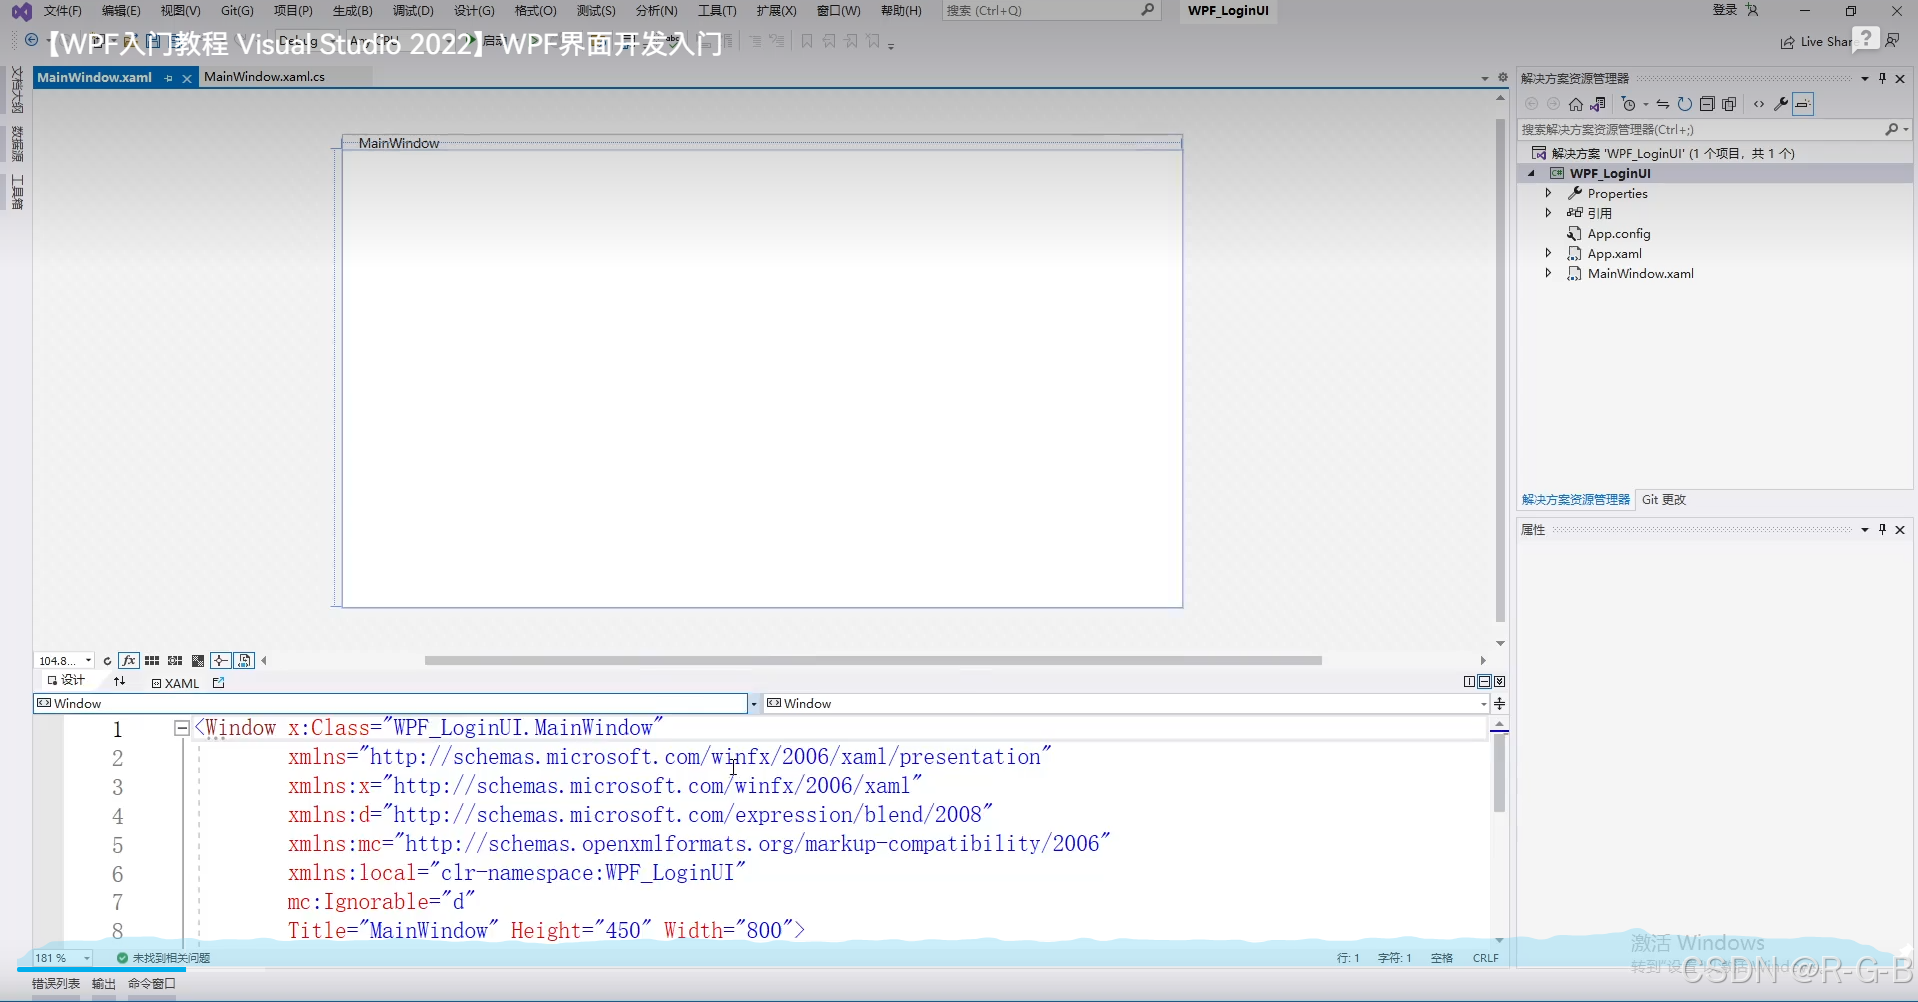Switch to MainWindow.xaml.cs tab
Screen dimensions: 1918x1002
pyautogui.click(x=264, y=77)
